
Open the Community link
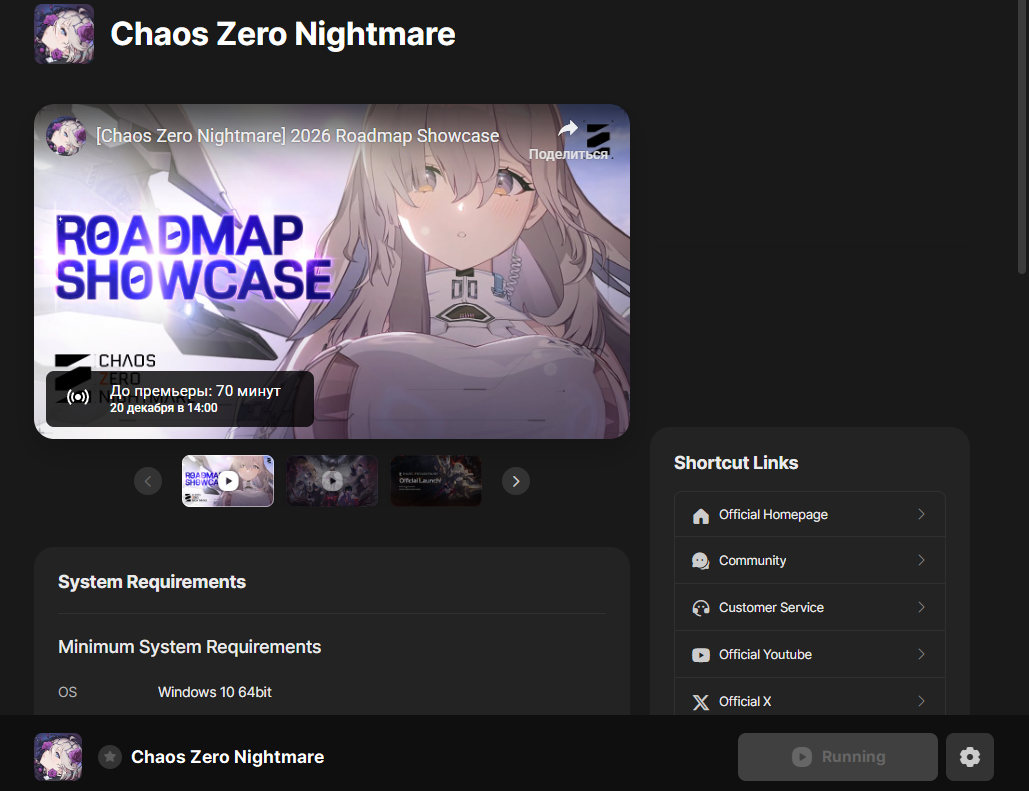pos(810,561)
